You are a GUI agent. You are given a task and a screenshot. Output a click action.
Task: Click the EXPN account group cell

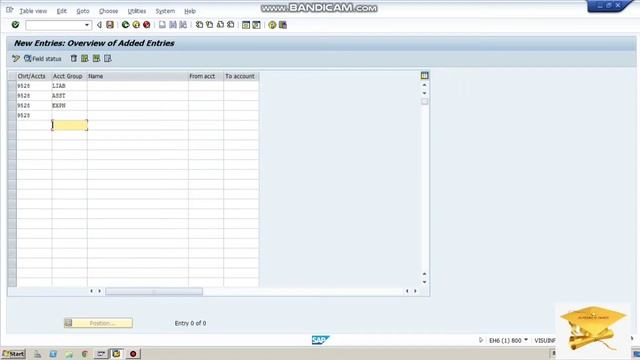(x=69, y=106)
